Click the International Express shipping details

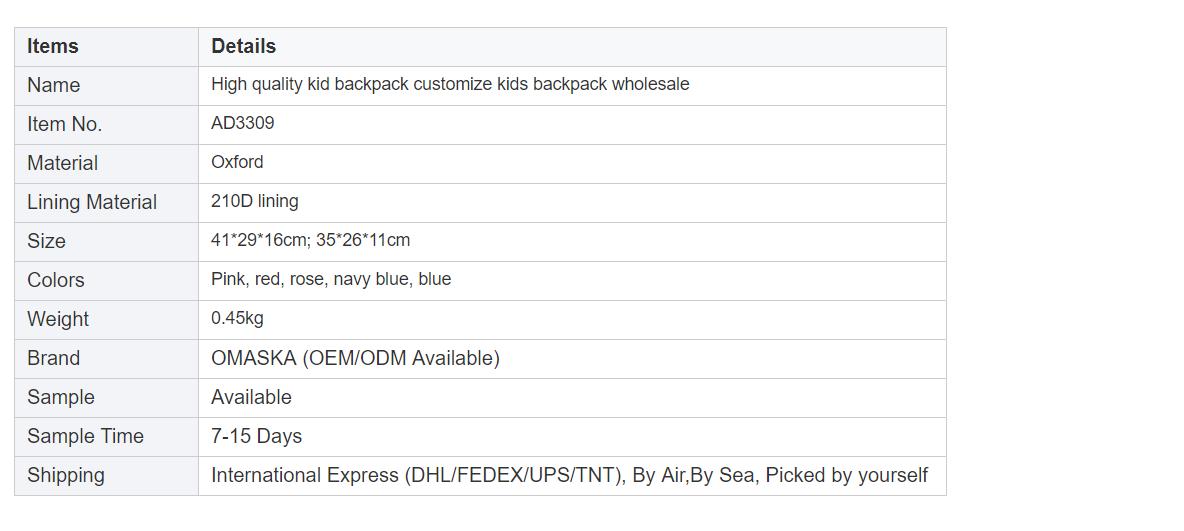coord(569,476)
